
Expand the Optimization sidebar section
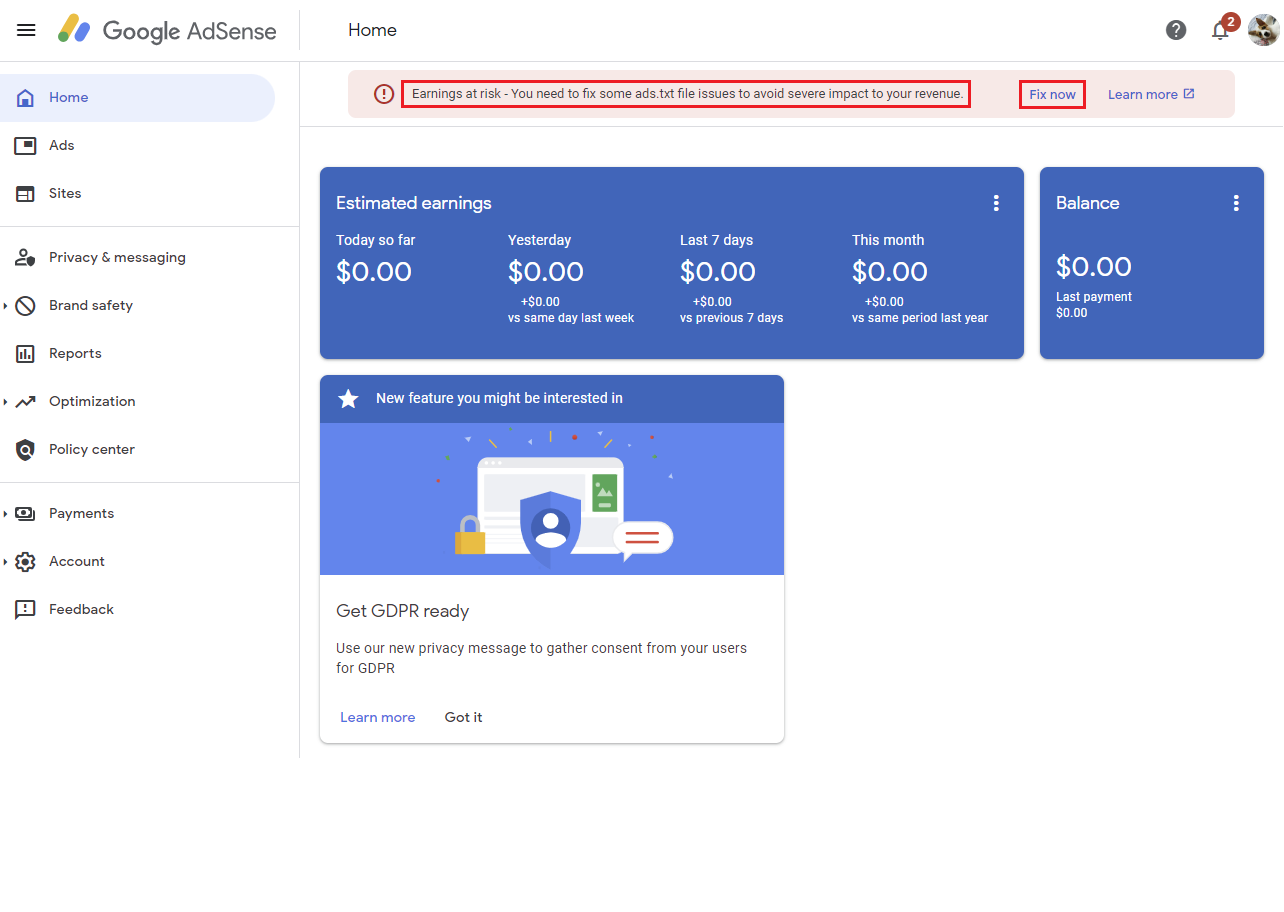click(x=92, y=401)
